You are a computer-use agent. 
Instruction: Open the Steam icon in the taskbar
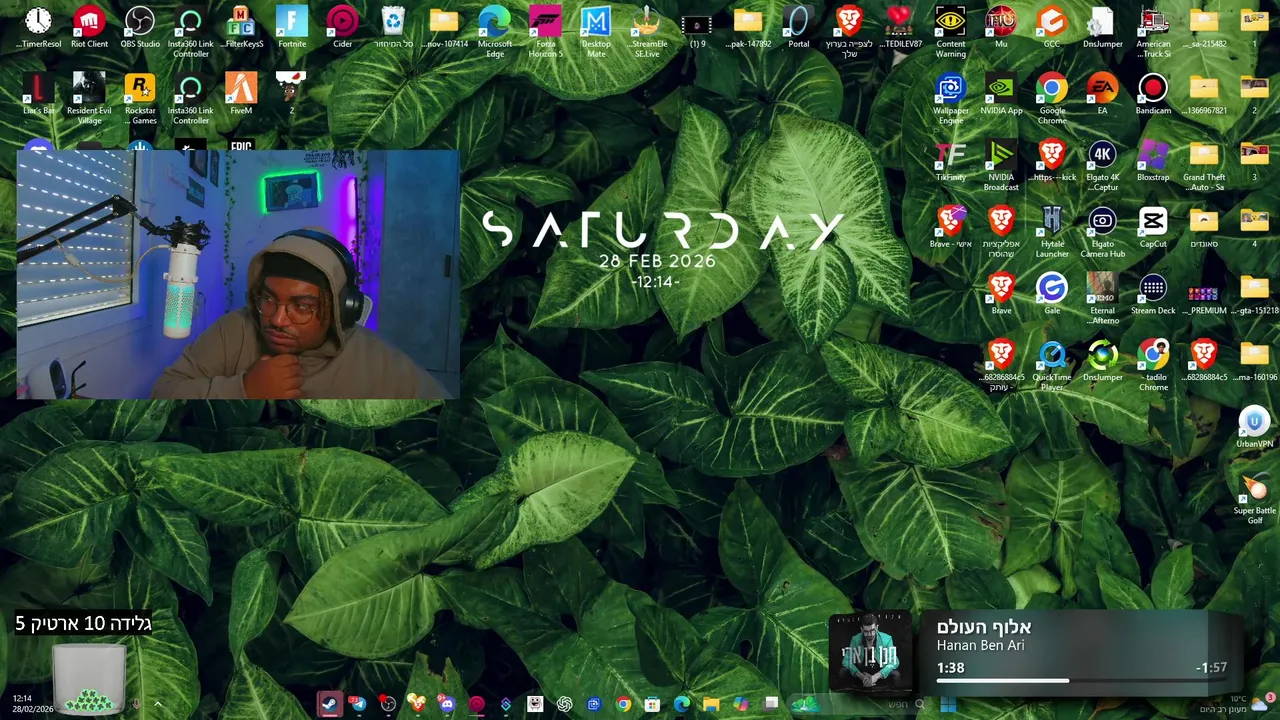pos(328,704)
